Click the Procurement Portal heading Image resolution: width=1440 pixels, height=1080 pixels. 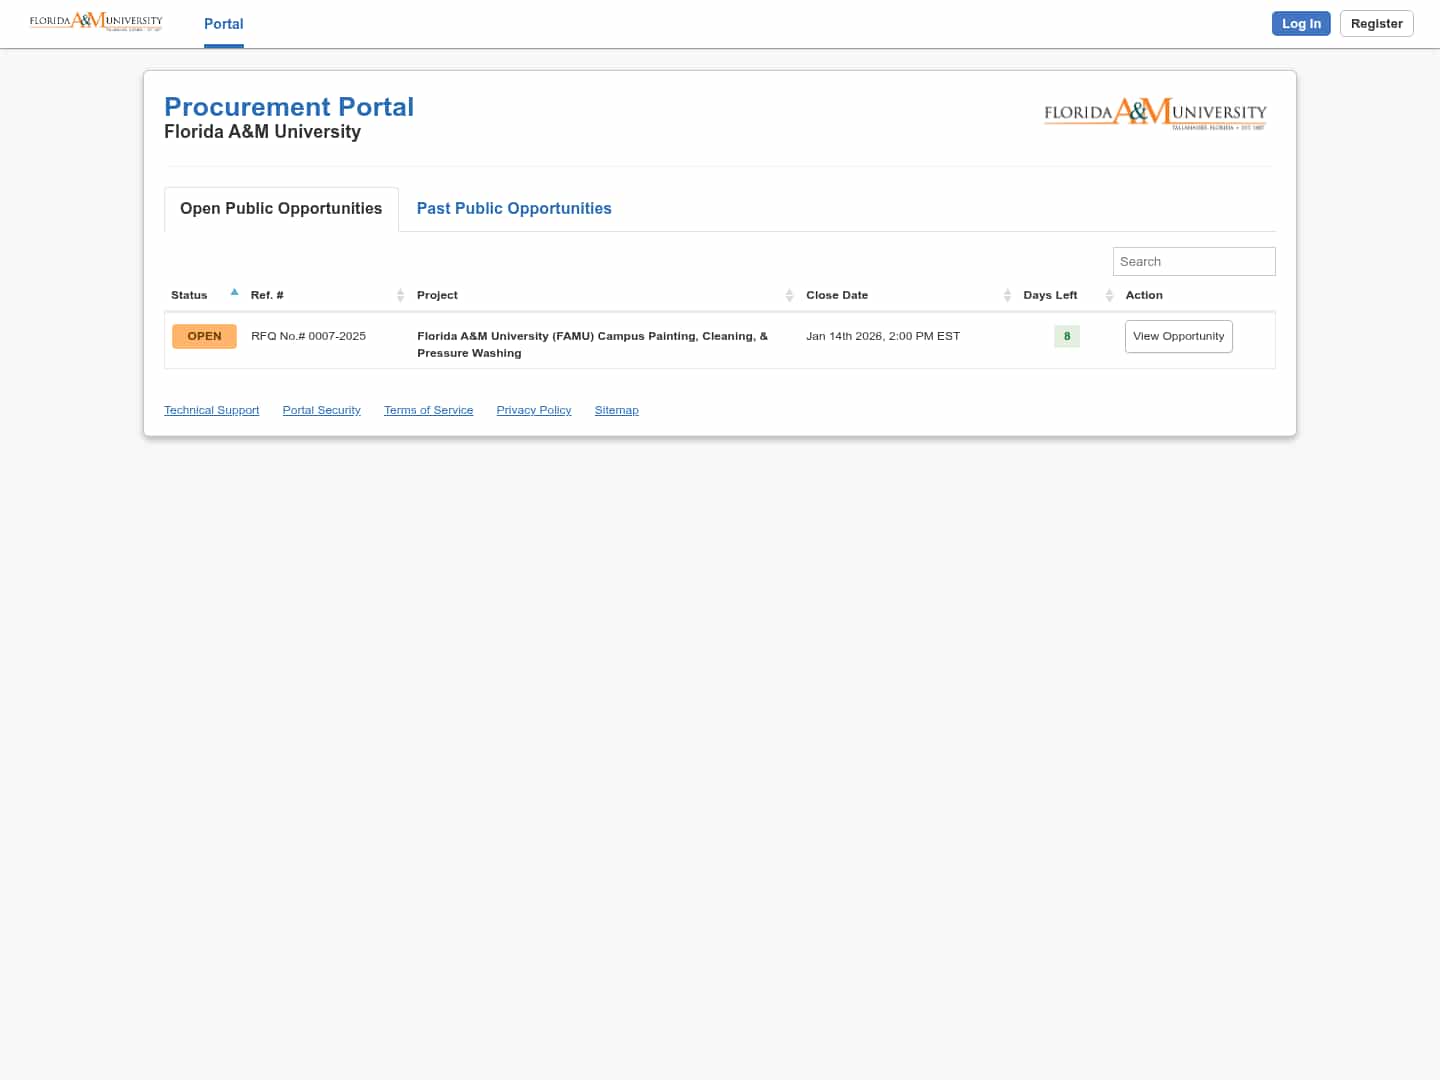289,107
